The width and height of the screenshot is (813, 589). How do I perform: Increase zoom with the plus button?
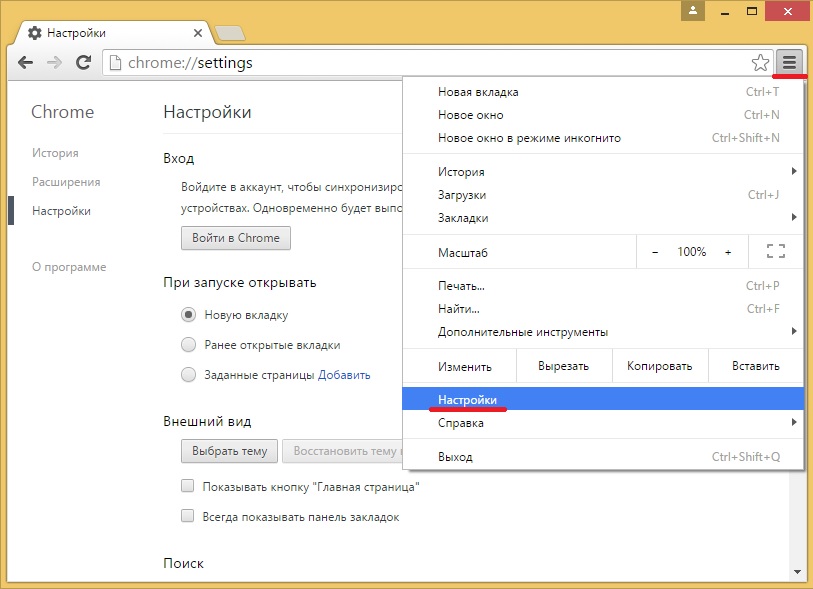point(728,252)
